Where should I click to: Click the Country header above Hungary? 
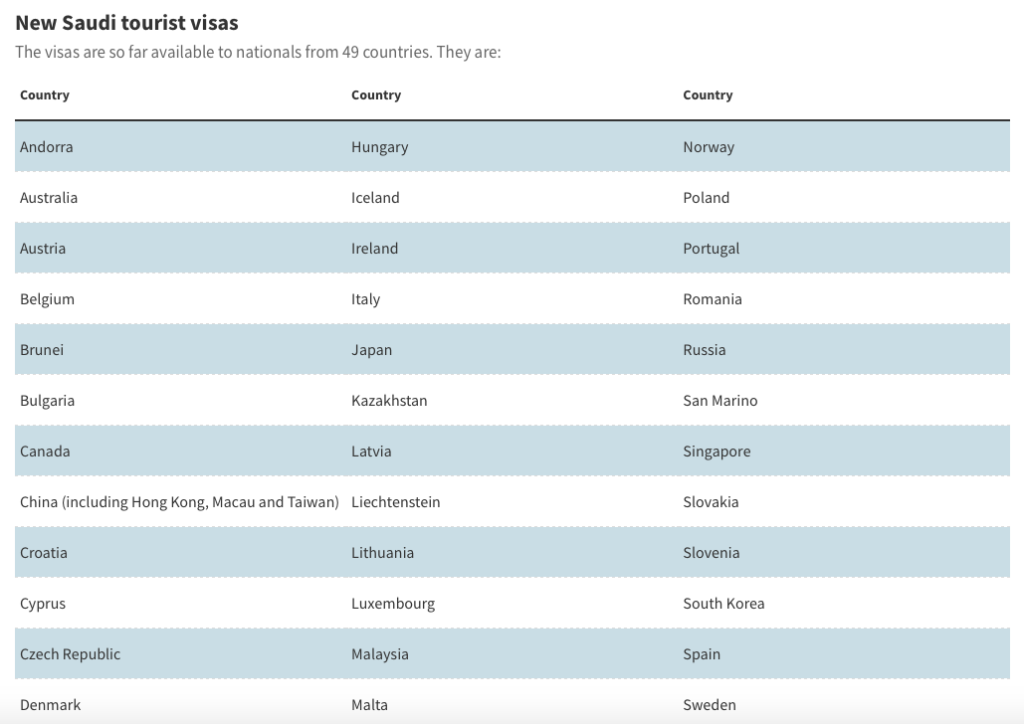pyautogui.click(x=376, y=95)
